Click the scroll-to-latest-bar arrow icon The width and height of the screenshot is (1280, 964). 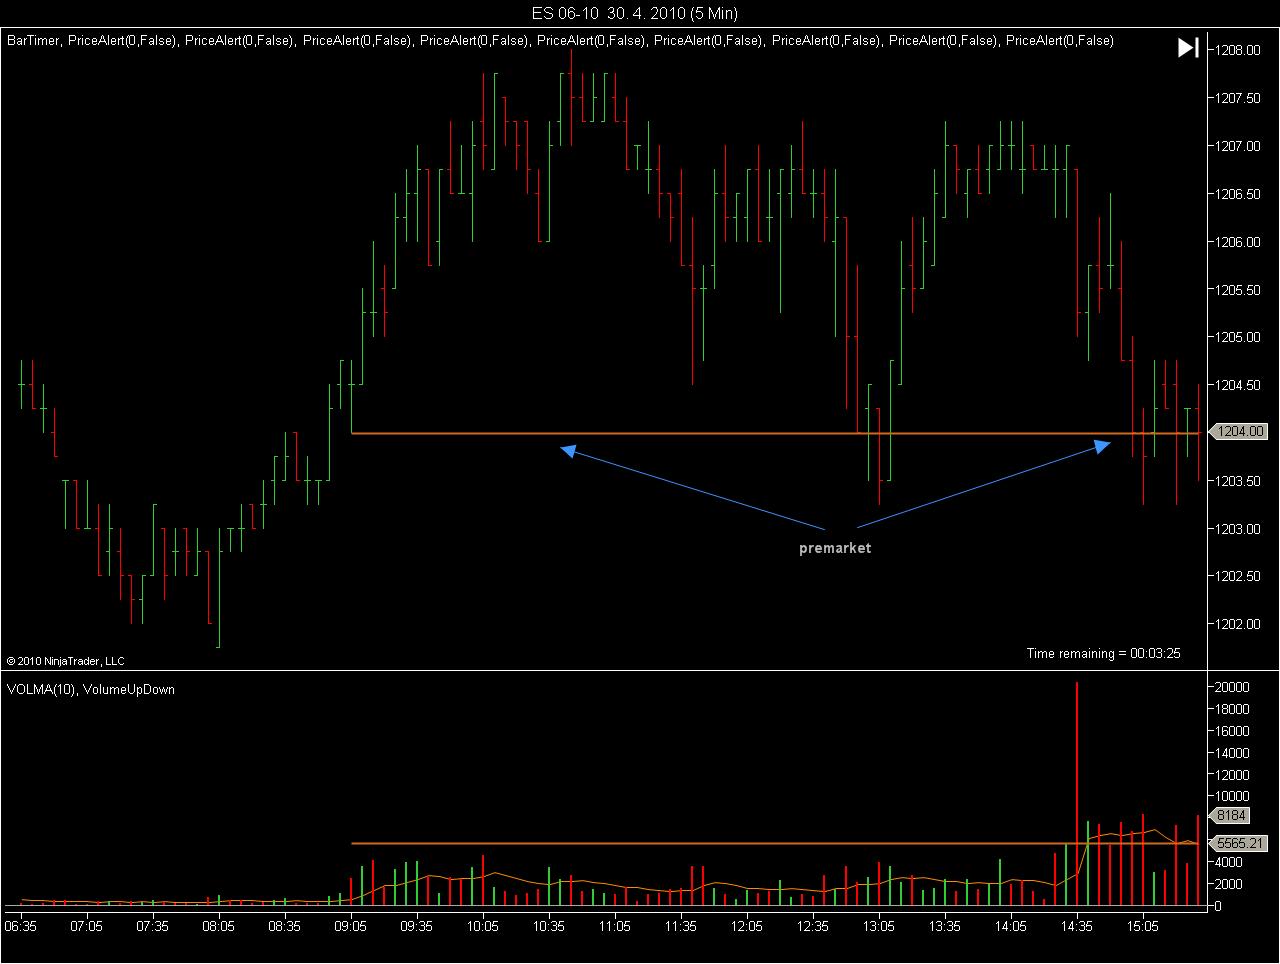point(1188,47)
